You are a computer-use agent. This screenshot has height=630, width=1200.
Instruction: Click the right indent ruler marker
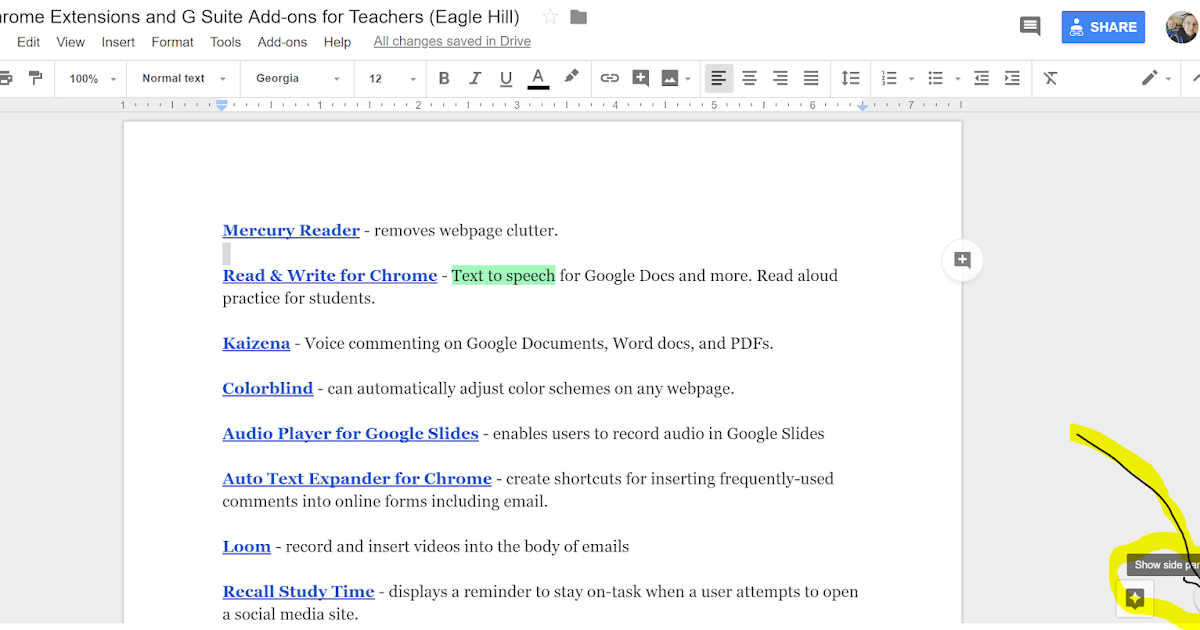tap(862, 105)
